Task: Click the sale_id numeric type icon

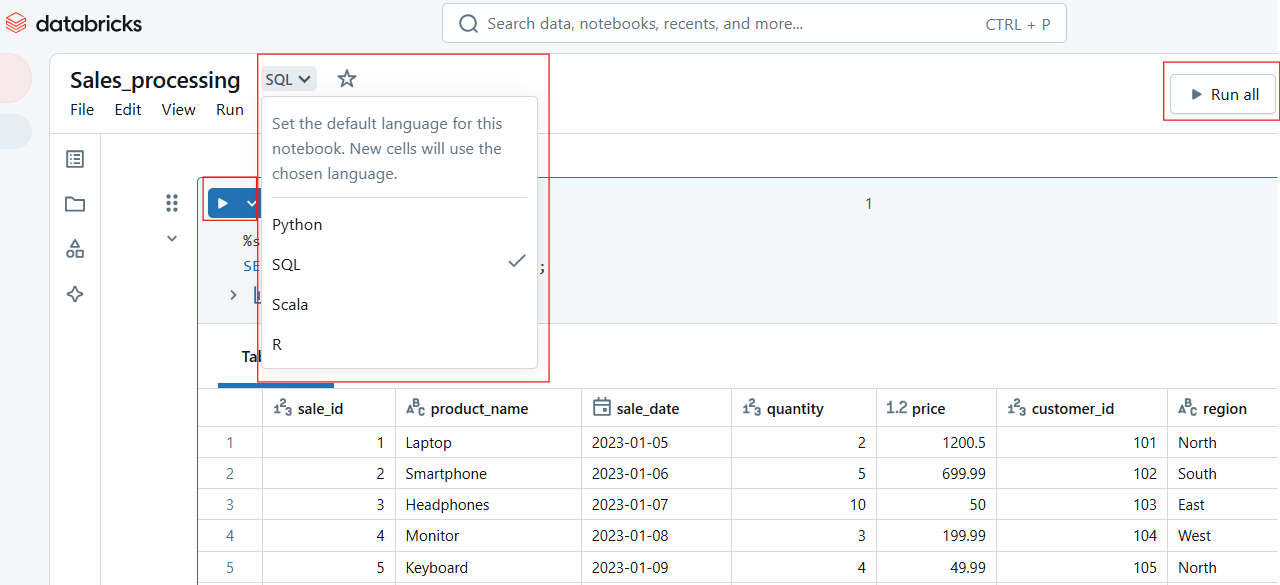Action: [282, 408]
